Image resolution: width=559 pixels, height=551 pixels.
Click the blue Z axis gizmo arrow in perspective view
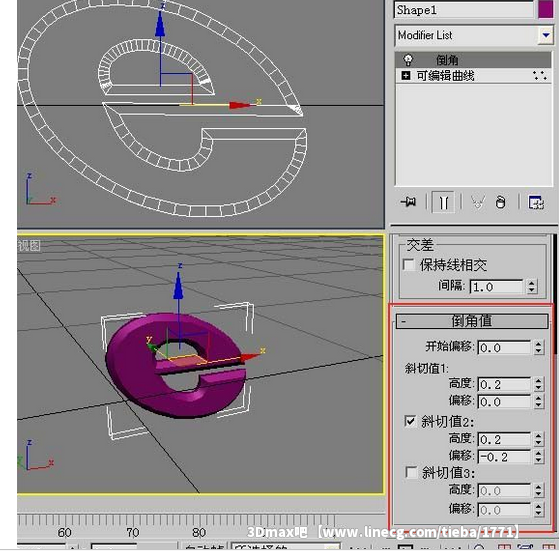click(x=178, y=286)
